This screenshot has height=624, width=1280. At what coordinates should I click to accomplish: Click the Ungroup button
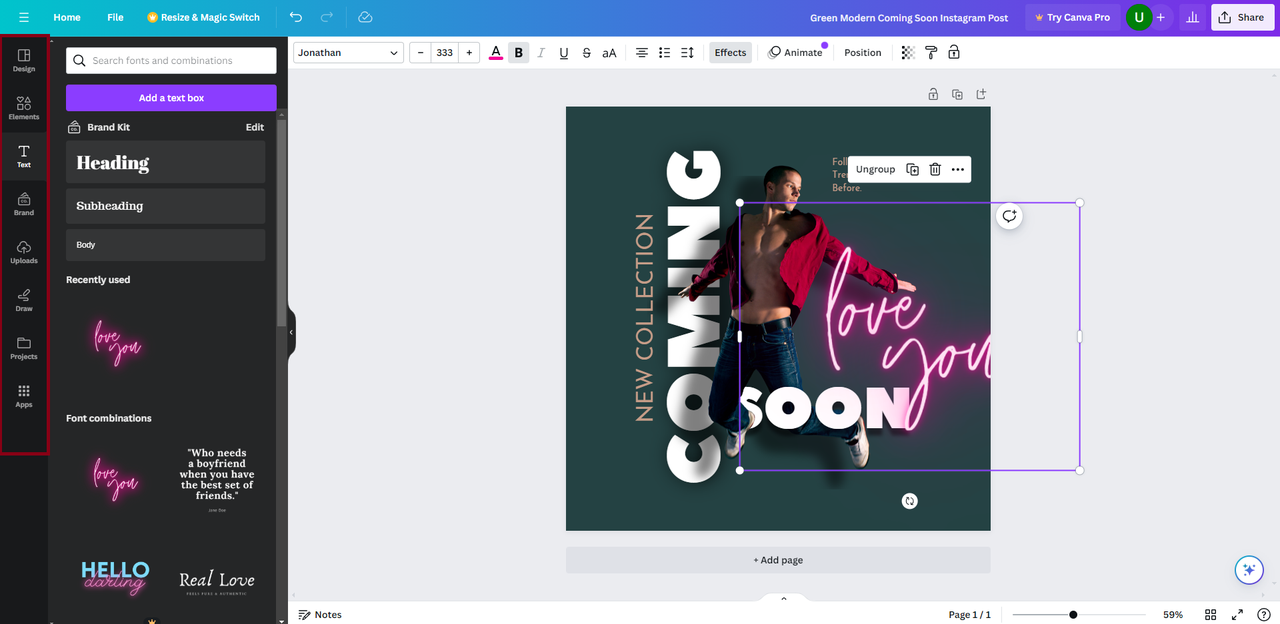tap(876, 169)
